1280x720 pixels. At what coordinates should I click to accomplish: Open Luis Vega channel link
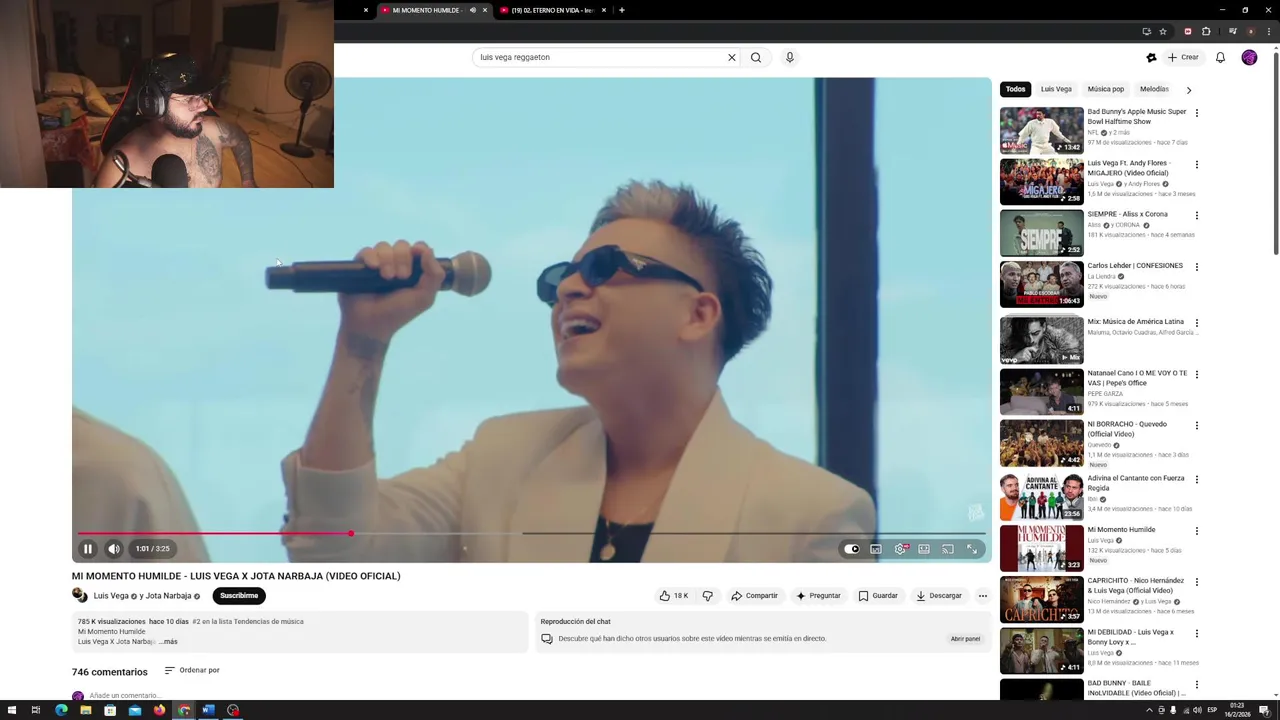point(111,596)
